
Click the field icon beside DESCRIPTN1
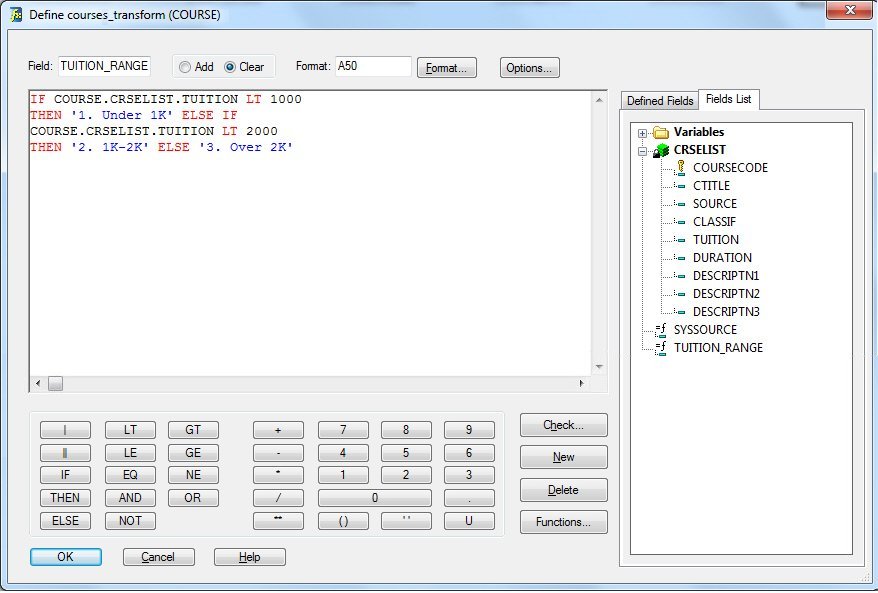(680, 276)
